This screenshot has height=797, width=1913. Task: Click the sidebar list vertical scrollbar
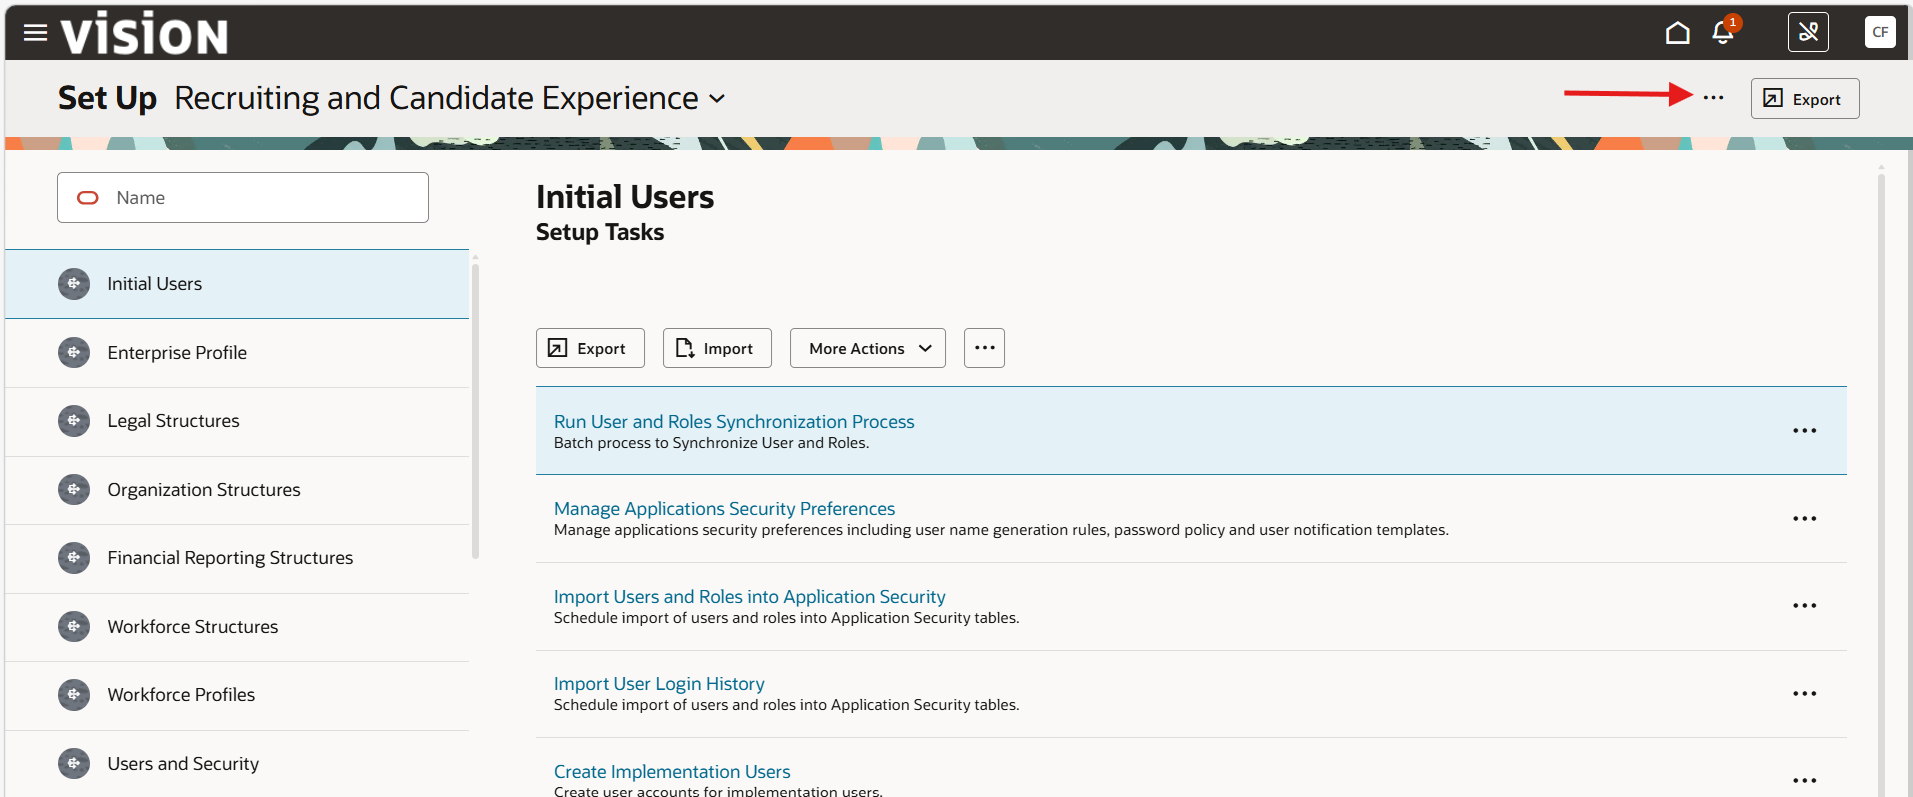point(475,410)
